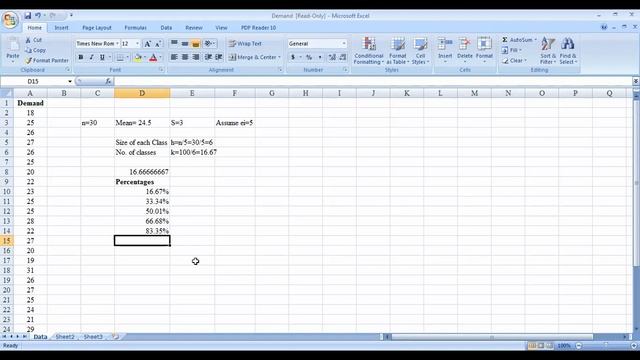This screenshot has width=640, height=360.
Task: Open the Data ribbon tab
Action: coord(166,28)
